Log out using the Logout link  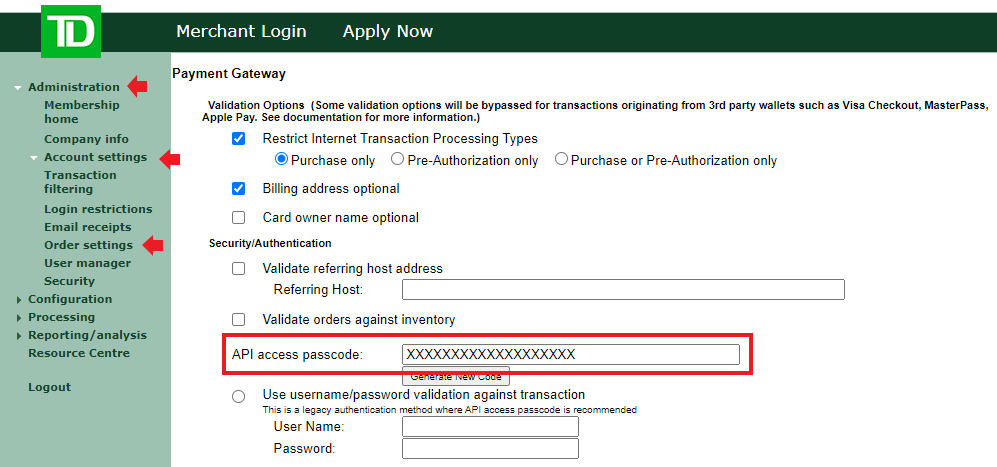click(49, 388)
